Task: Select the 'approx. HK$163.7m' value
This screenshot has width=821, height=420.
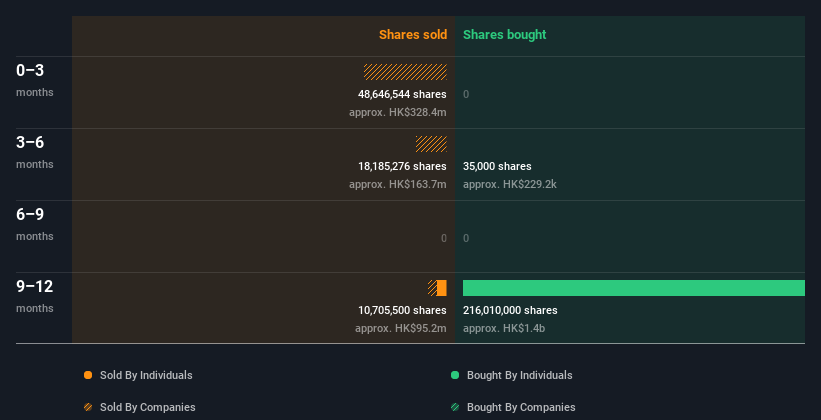Action: (398, 184)
